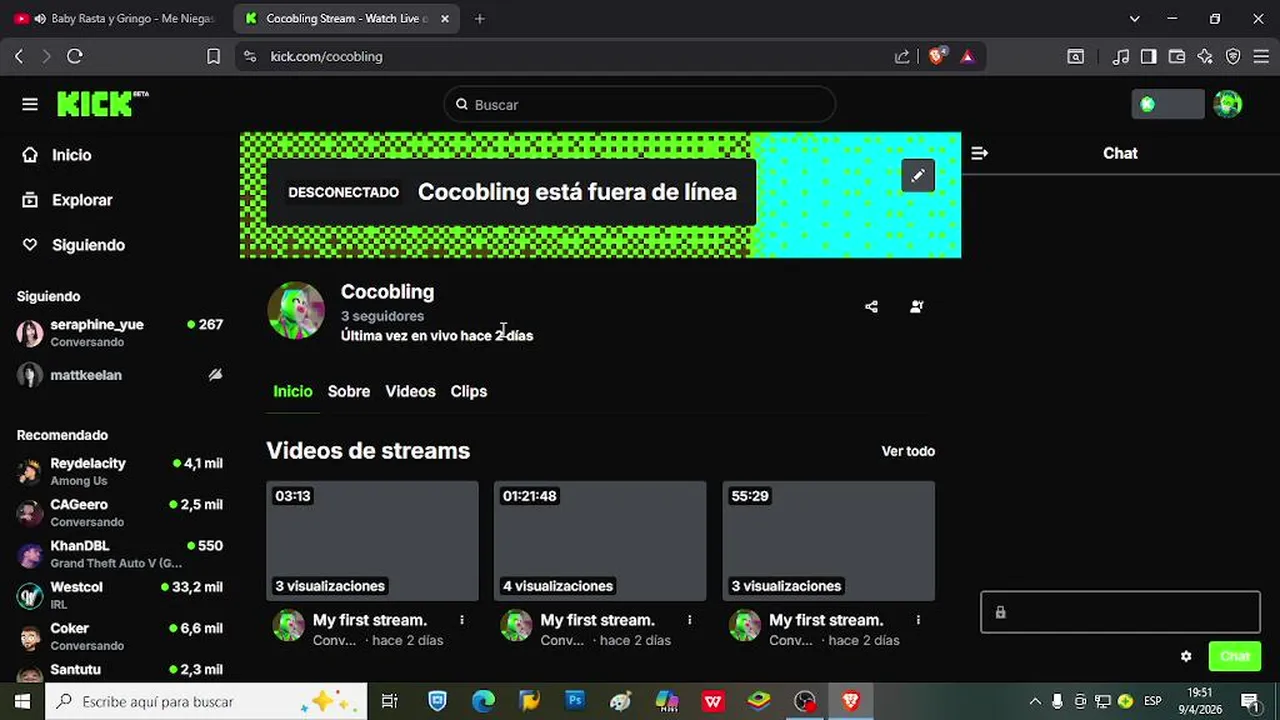Open Explorar in the sidebar
This screenshot has width=1280, height=720.
coord(68,200)
